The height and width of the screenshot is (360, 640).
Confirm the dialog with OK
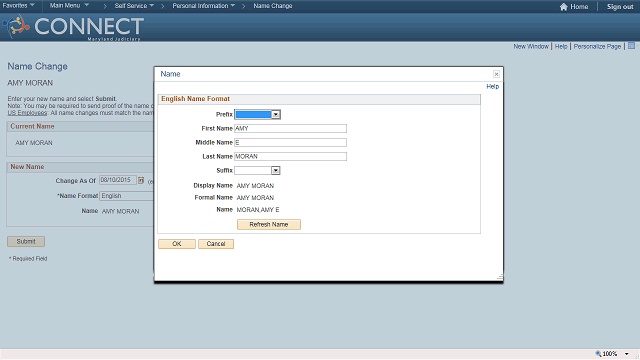(x=177, y=244)
